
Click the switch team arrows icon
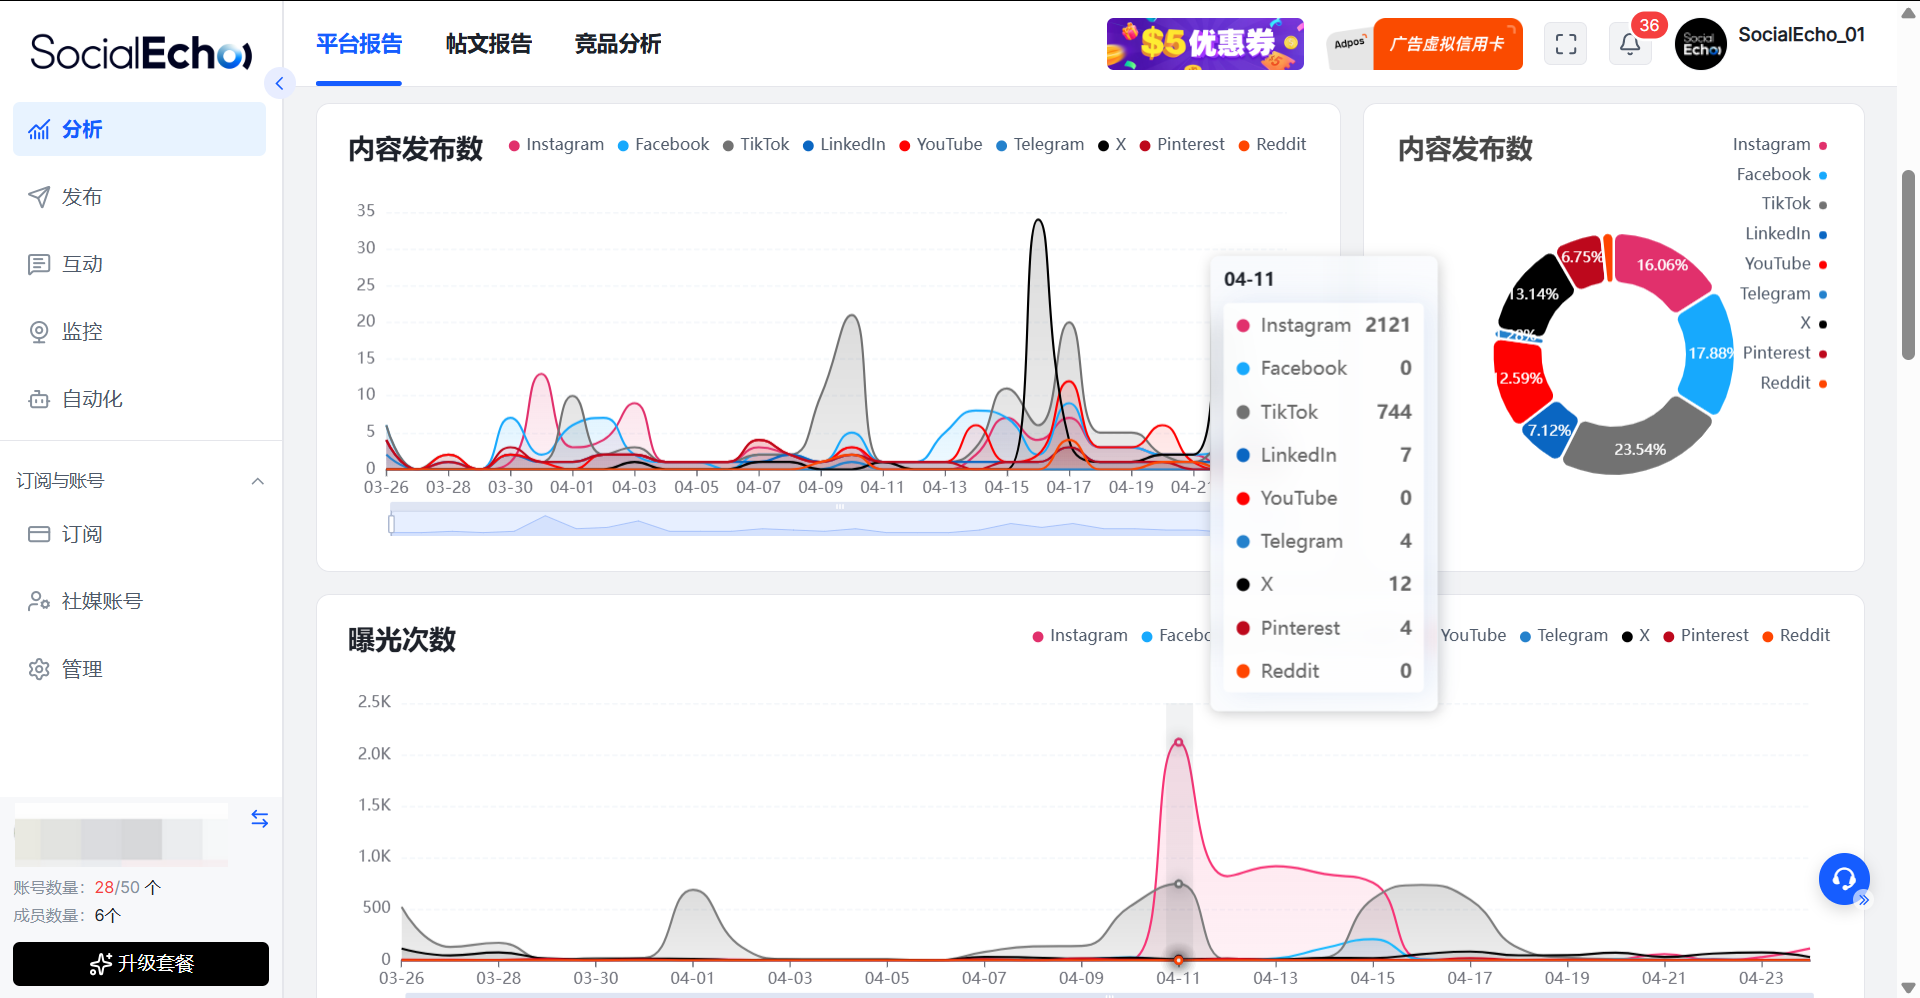[260, 819]
